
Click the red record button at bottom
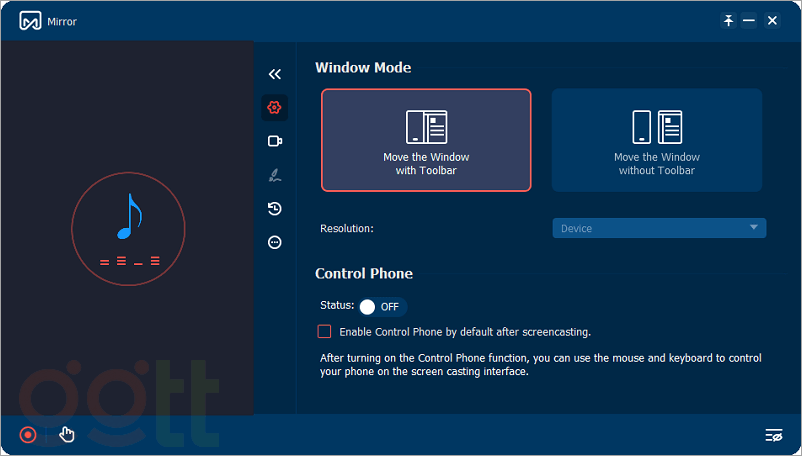point(28,435)
